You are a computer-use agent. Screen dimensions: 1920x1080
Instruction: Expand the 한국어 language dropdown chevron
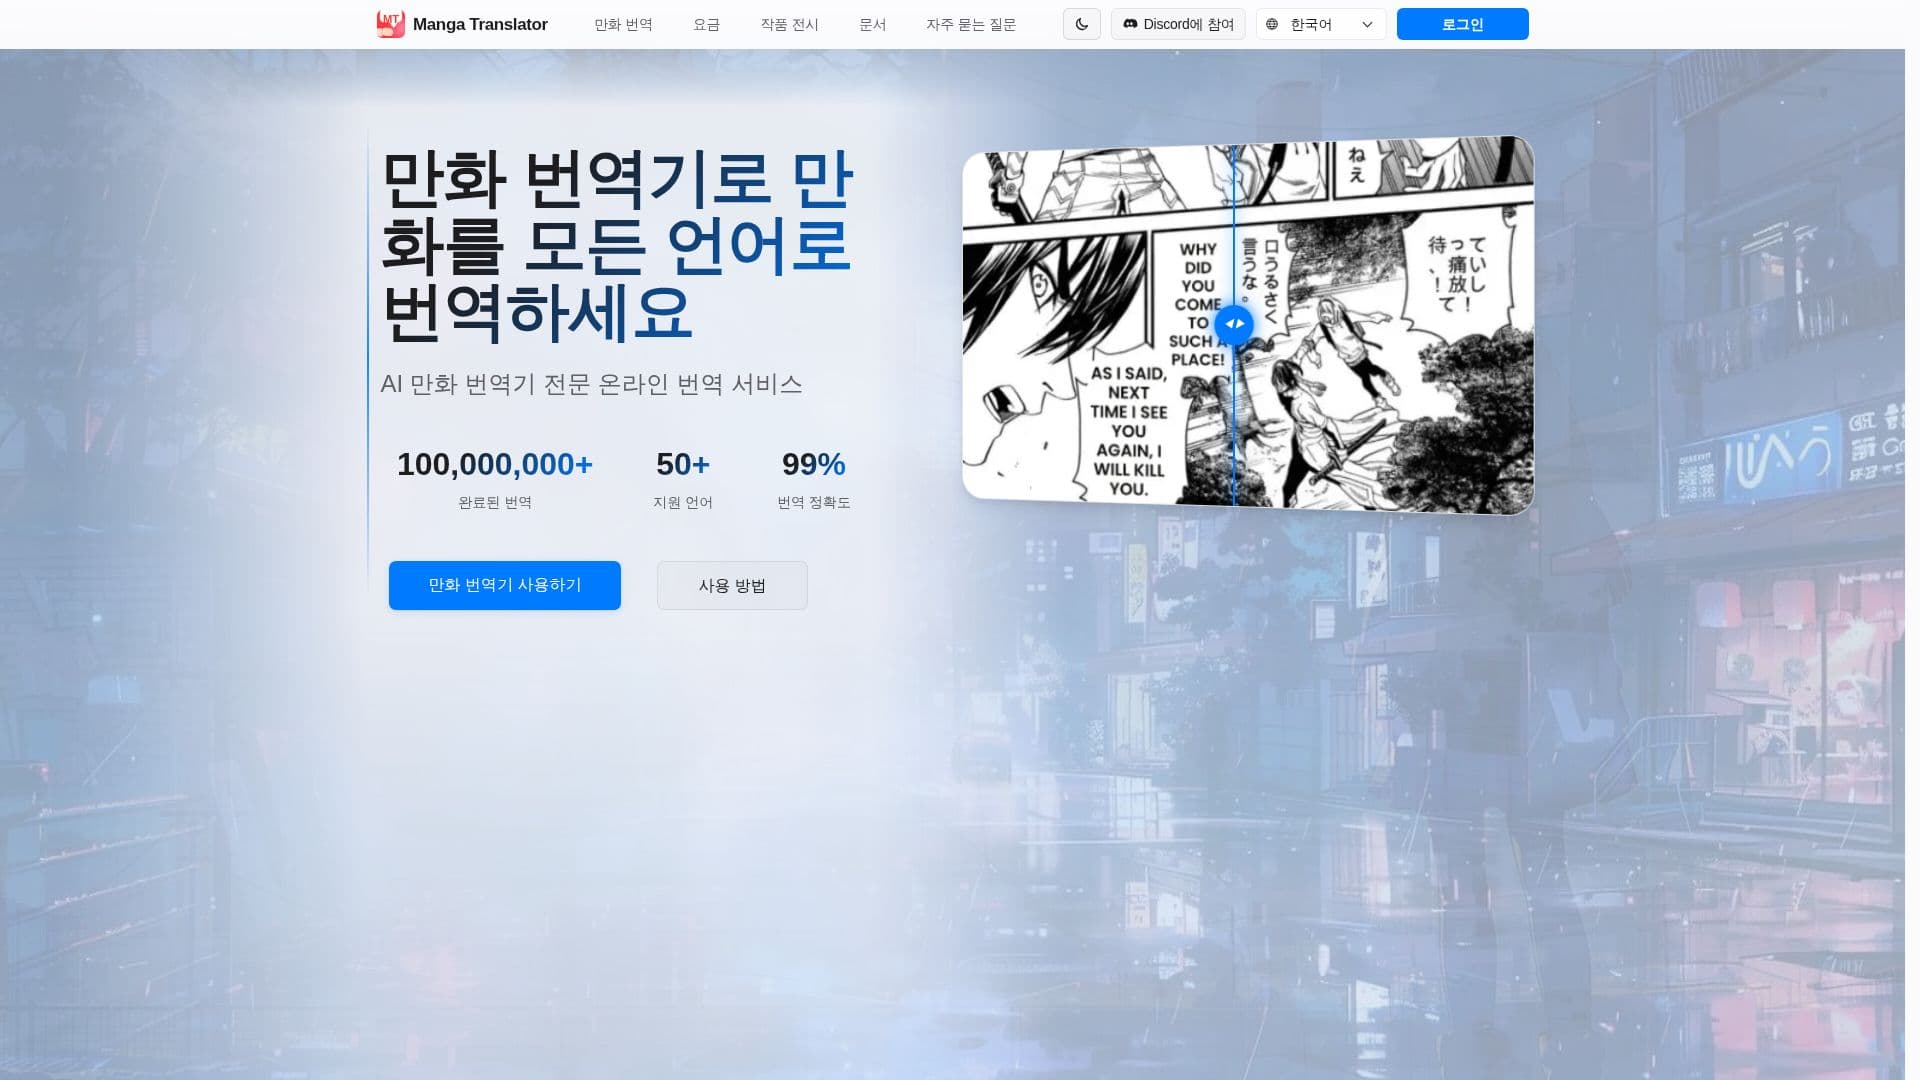click(x=1367, y=24)
